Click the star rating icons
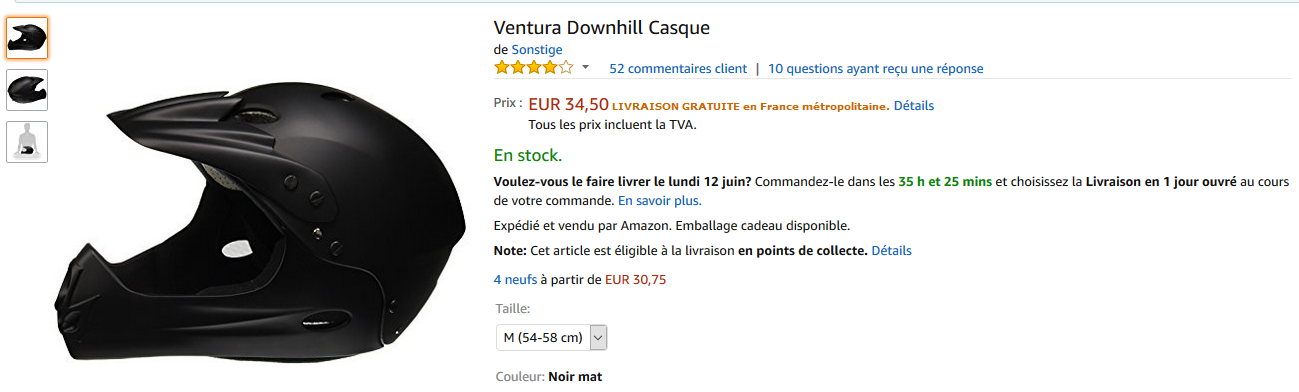1299x392 pixels. [534, 68]
